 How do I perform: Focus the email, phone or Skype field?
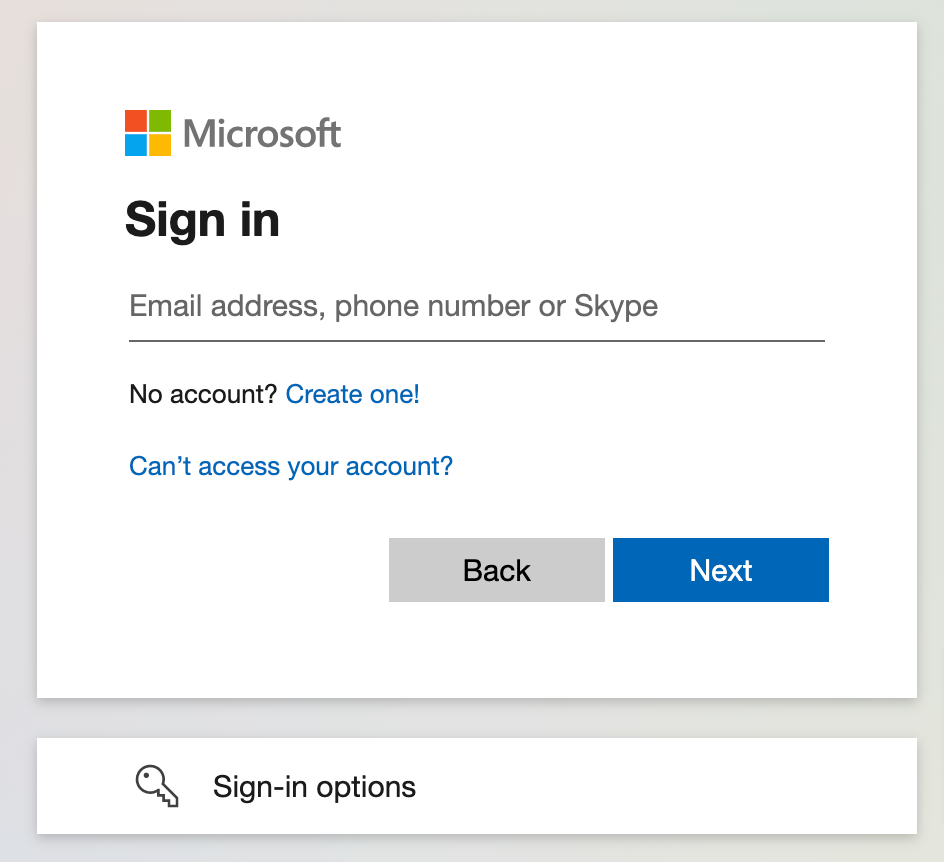476,306
